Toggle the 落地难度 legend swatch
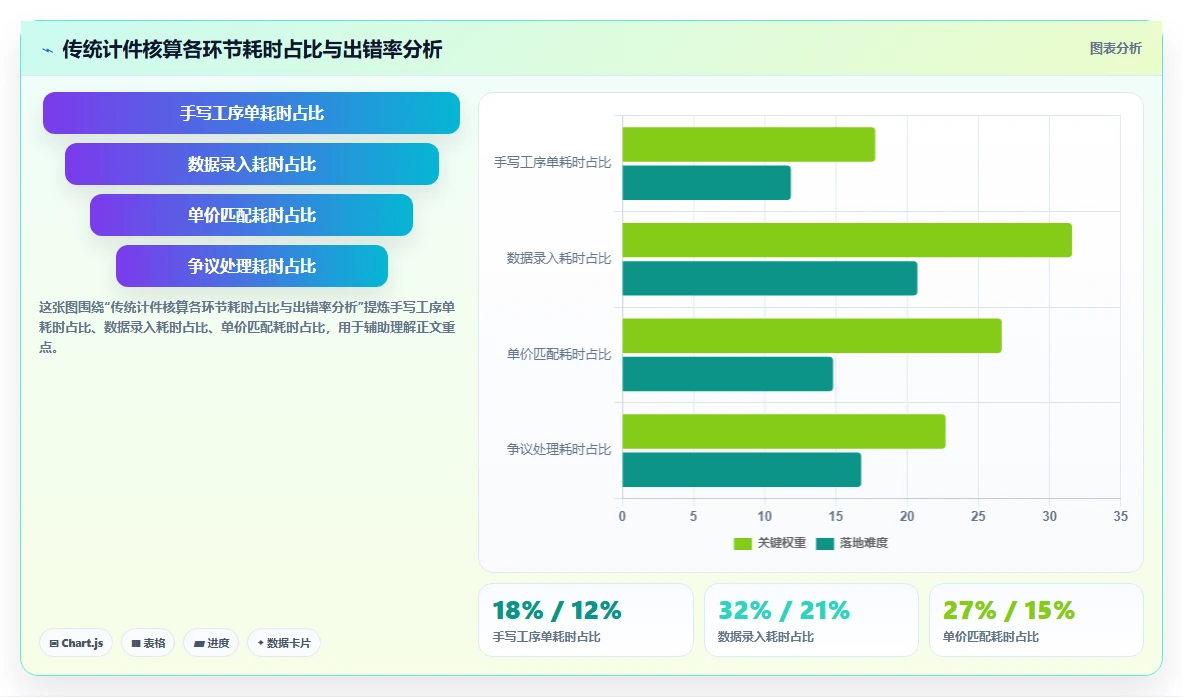This screenshot has height=697, width=1183. point(825,543)
